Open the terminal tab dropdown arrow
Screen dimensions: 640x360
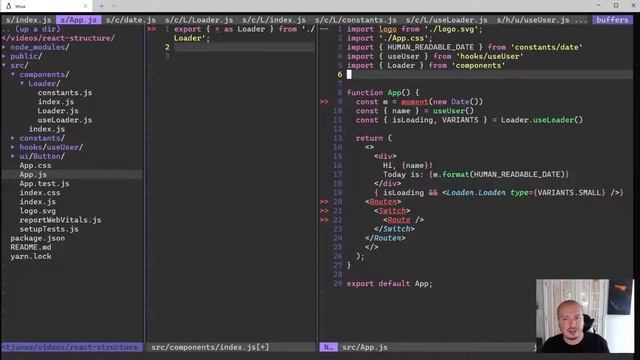tap(114, 6)
